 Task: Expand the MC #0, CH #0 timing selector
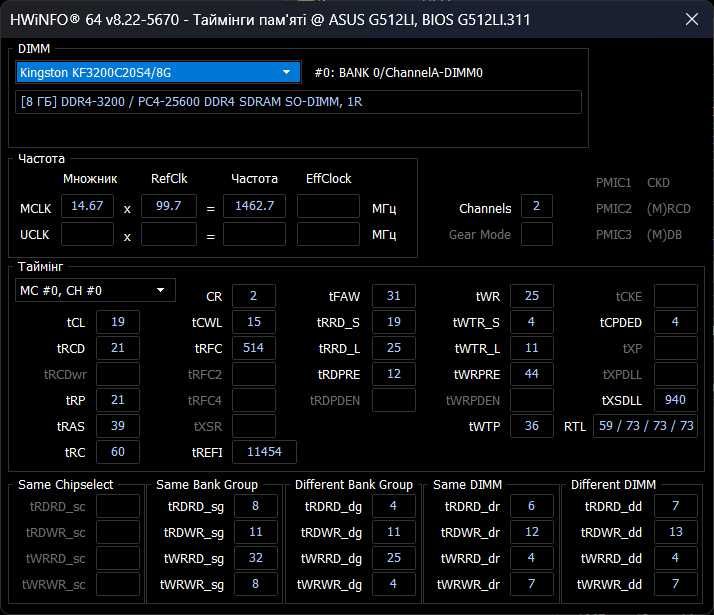tap(95, 290)
